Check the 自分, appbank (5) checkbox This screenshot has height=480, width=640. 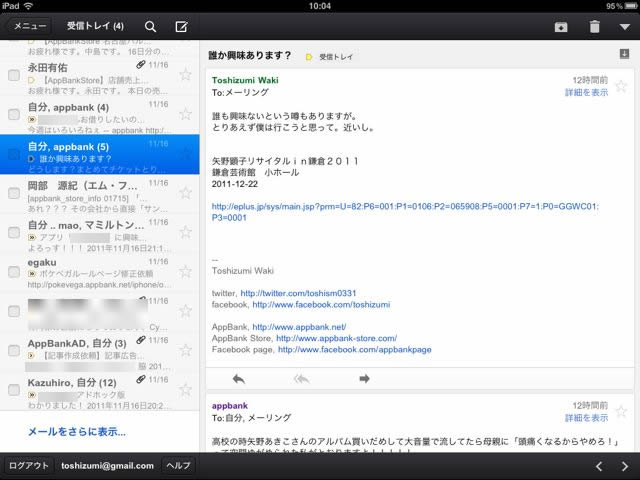point(14,154)
